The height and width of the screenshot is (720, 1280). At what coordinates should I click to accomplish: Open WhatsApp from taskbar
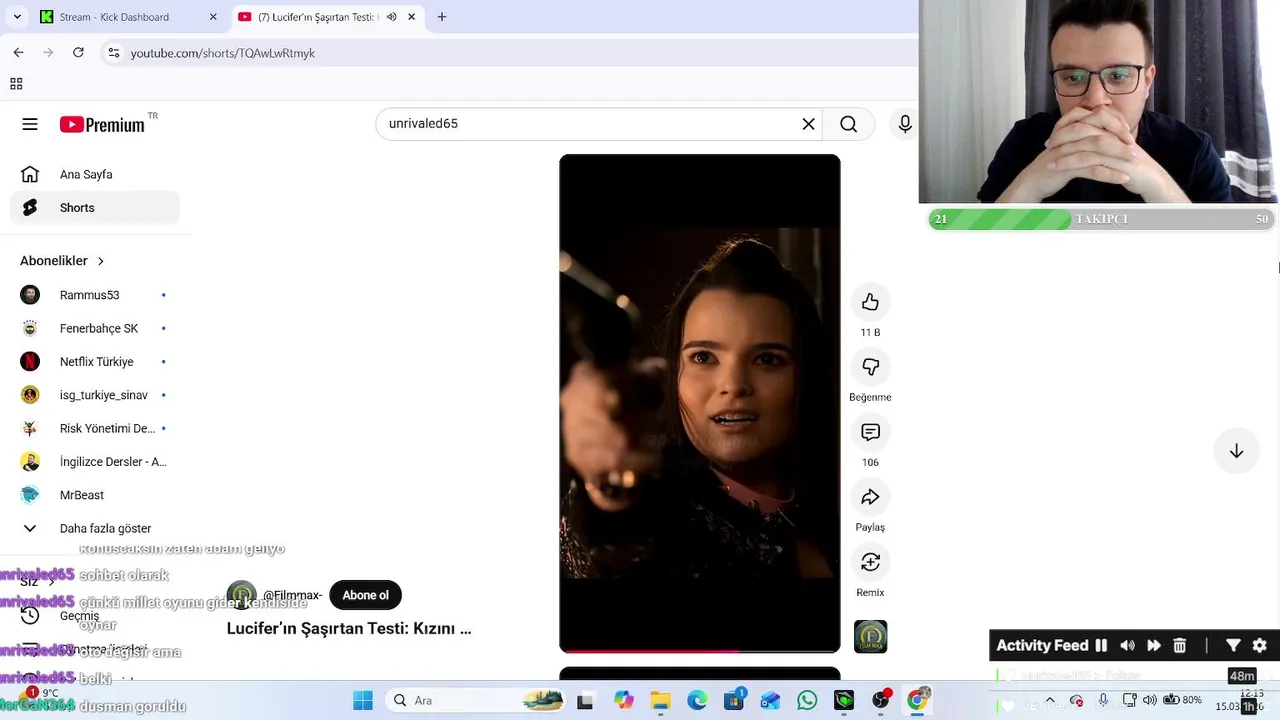(x=807, y=701)
